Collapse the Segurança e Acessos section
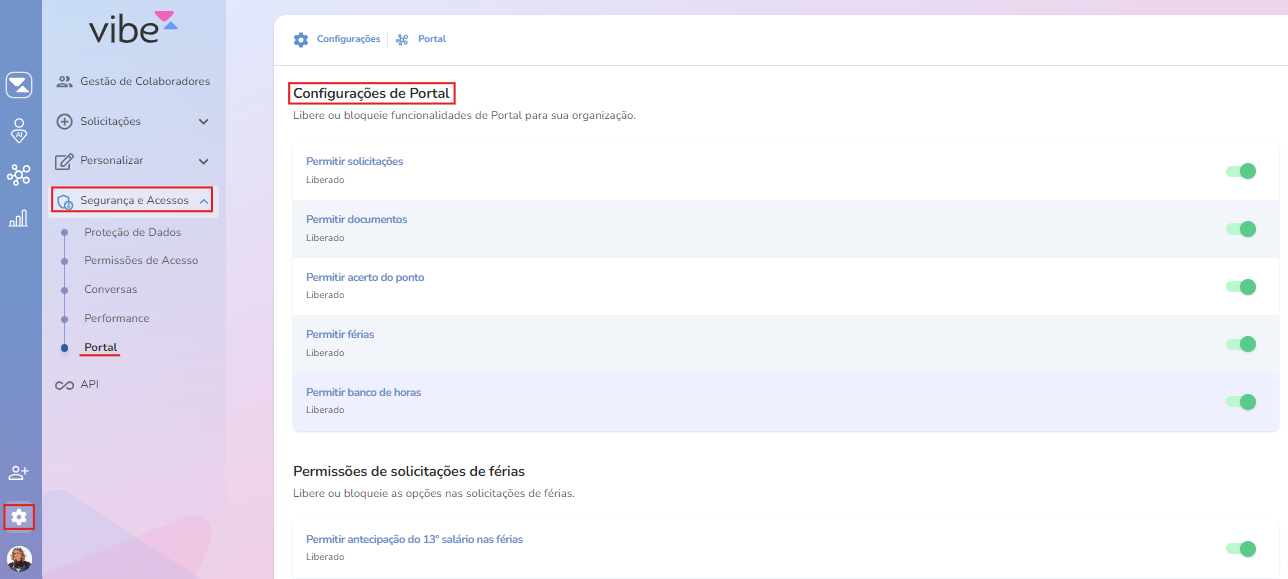Image resolution: width=1288 pixels, height=579 pixels. point(204,201)
